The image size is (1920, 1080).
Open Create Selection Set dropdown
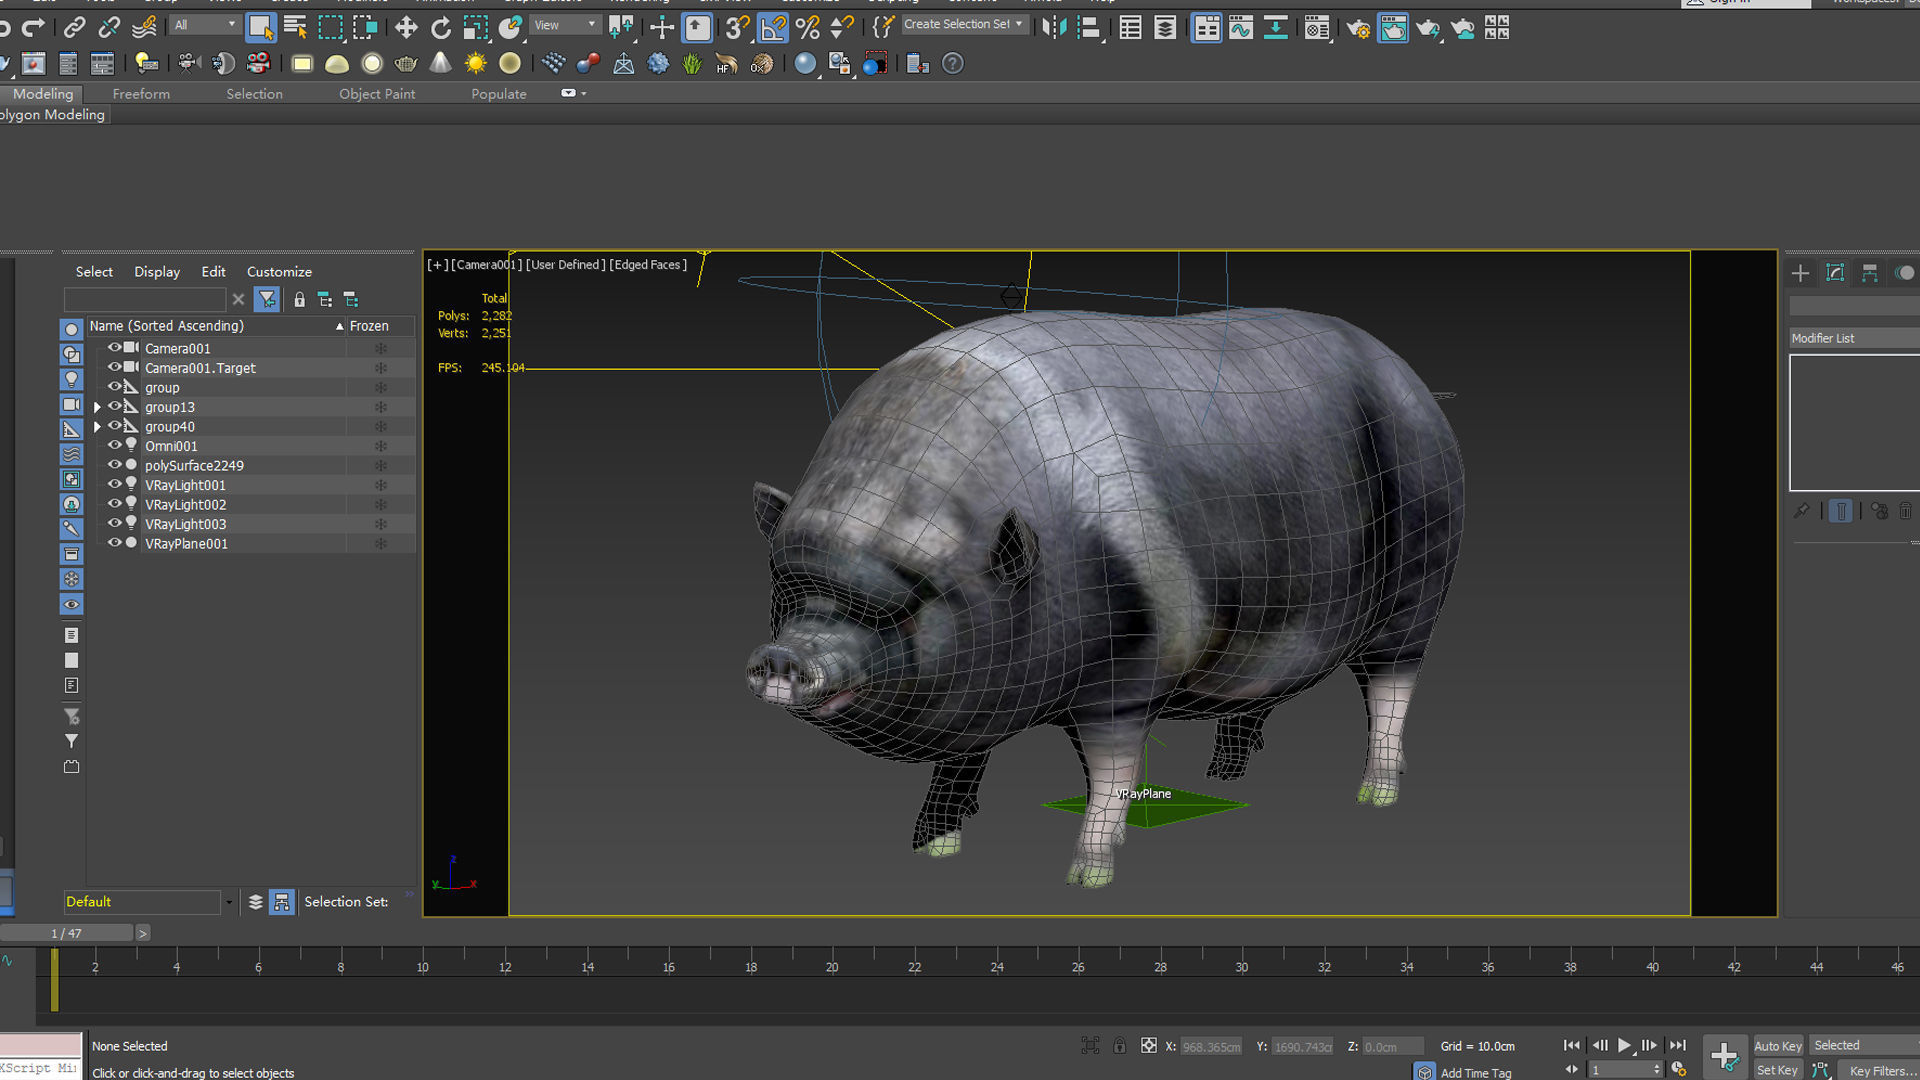pos(964,24)
